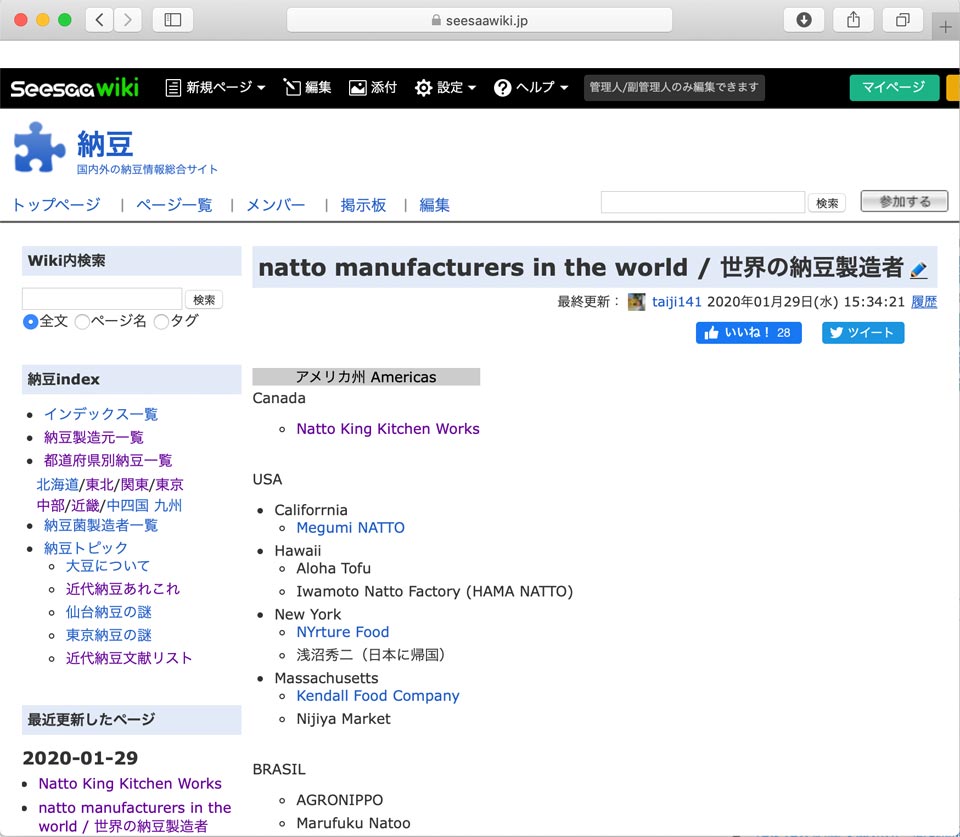
Task: Click the blue puzzle piece wiki icon
Action: [x=39, y=148]
